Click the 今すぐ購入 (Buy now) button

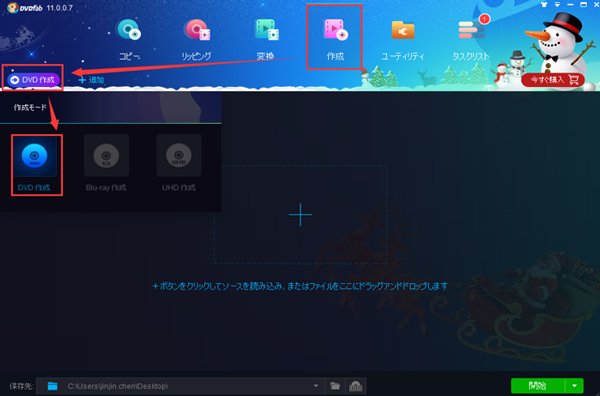553,80
